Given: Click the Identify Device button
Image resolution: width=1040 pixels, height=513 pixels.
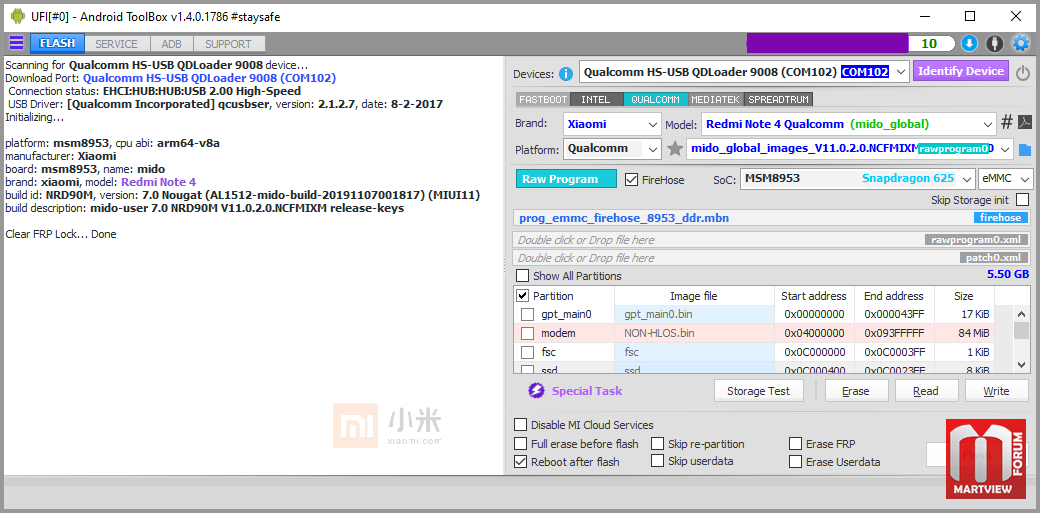Looking at the screenshot, I should 961,72.
